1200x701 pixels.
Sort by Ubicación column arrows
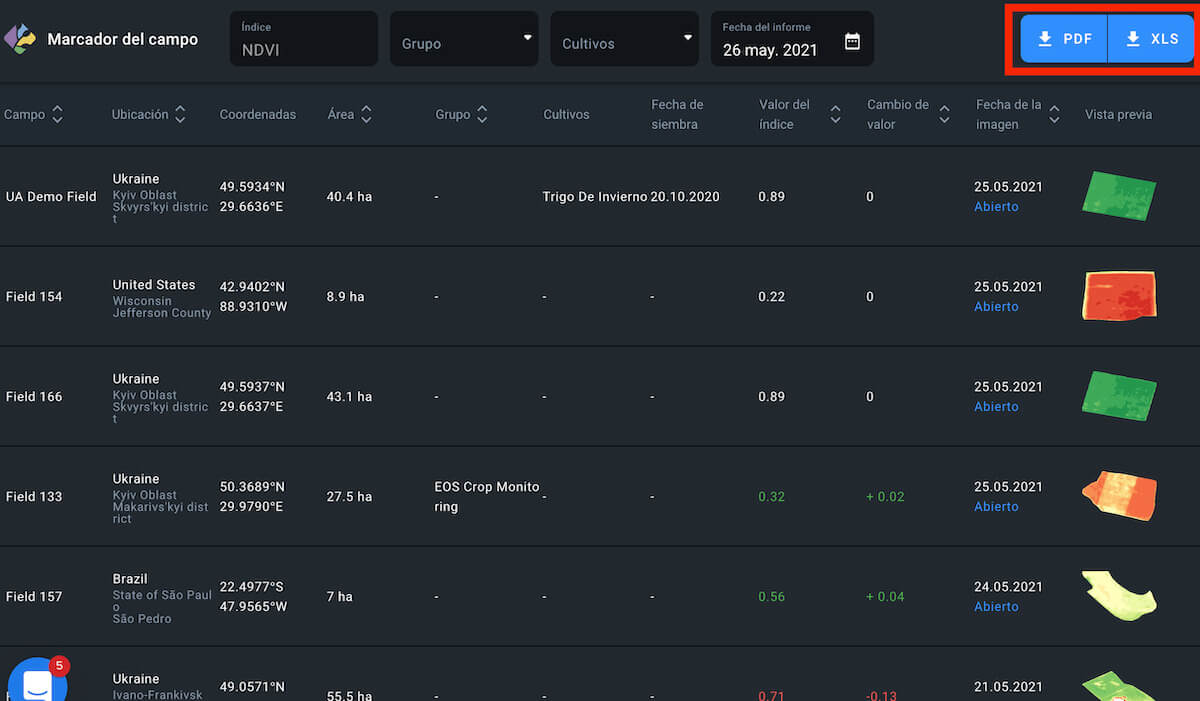180,115
